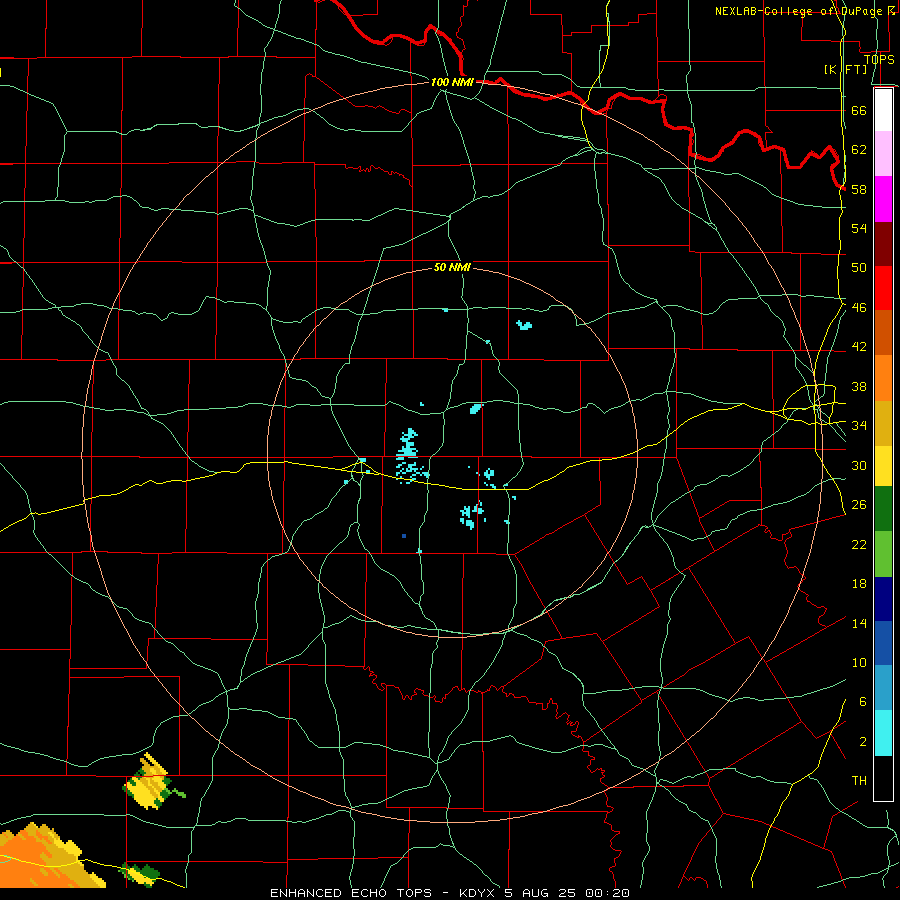Click the 50 scale value on the legend

(x=859, y=267)
